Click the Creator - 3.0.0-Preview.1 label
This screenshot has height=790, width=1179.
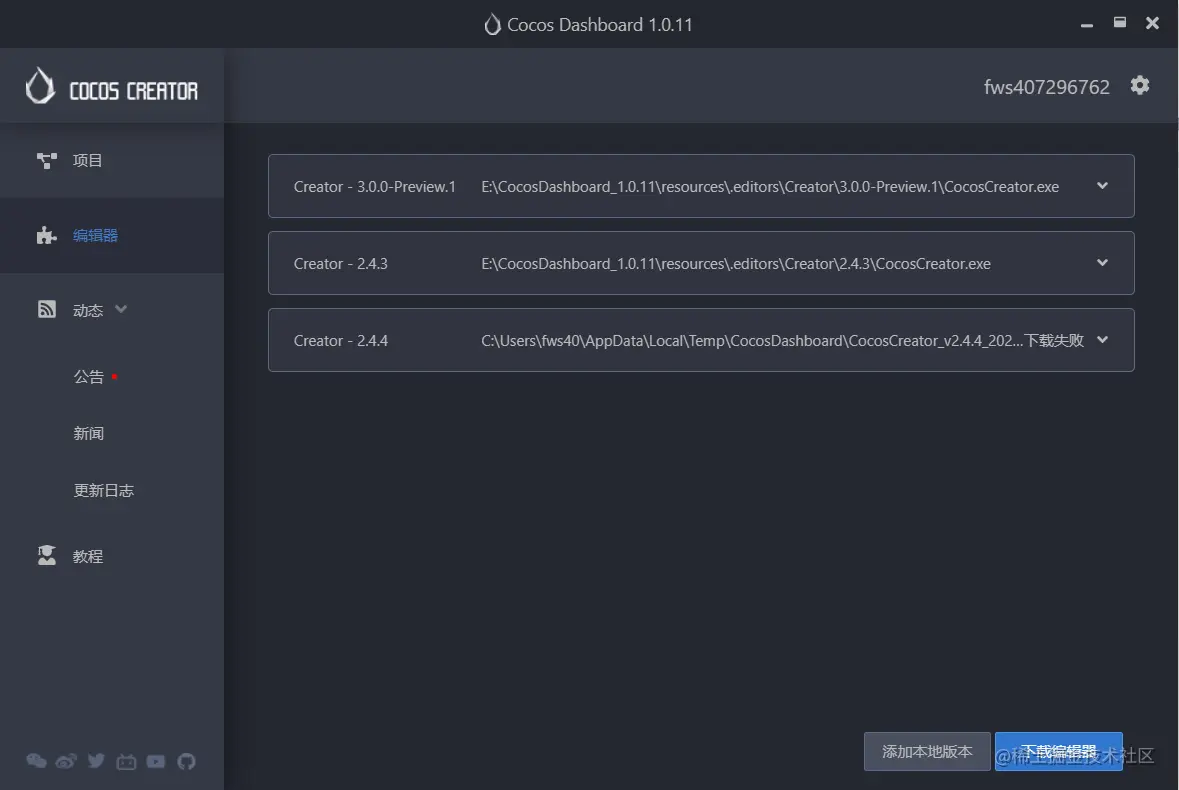[x=374, y=186]
